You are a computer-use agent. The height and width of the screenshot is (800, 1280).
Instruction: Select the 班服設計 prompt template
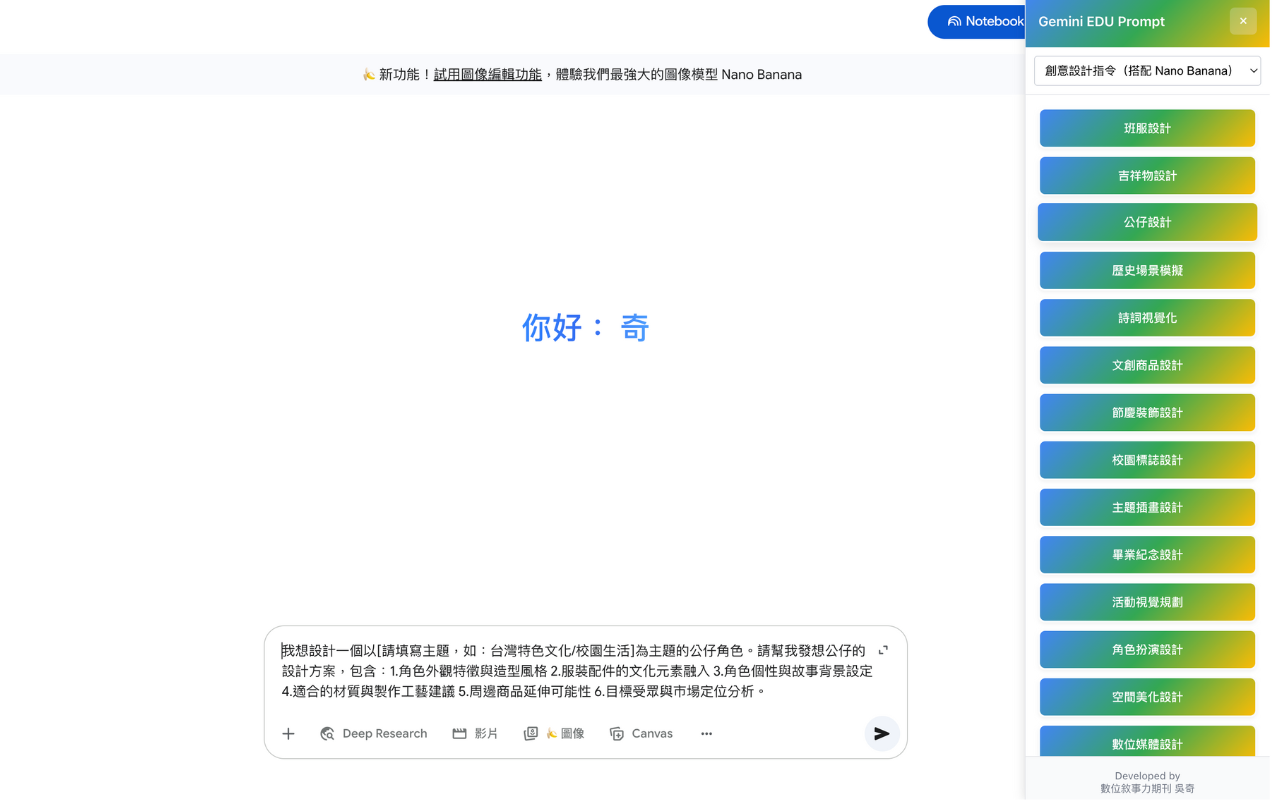click(x=1147, y=128)
